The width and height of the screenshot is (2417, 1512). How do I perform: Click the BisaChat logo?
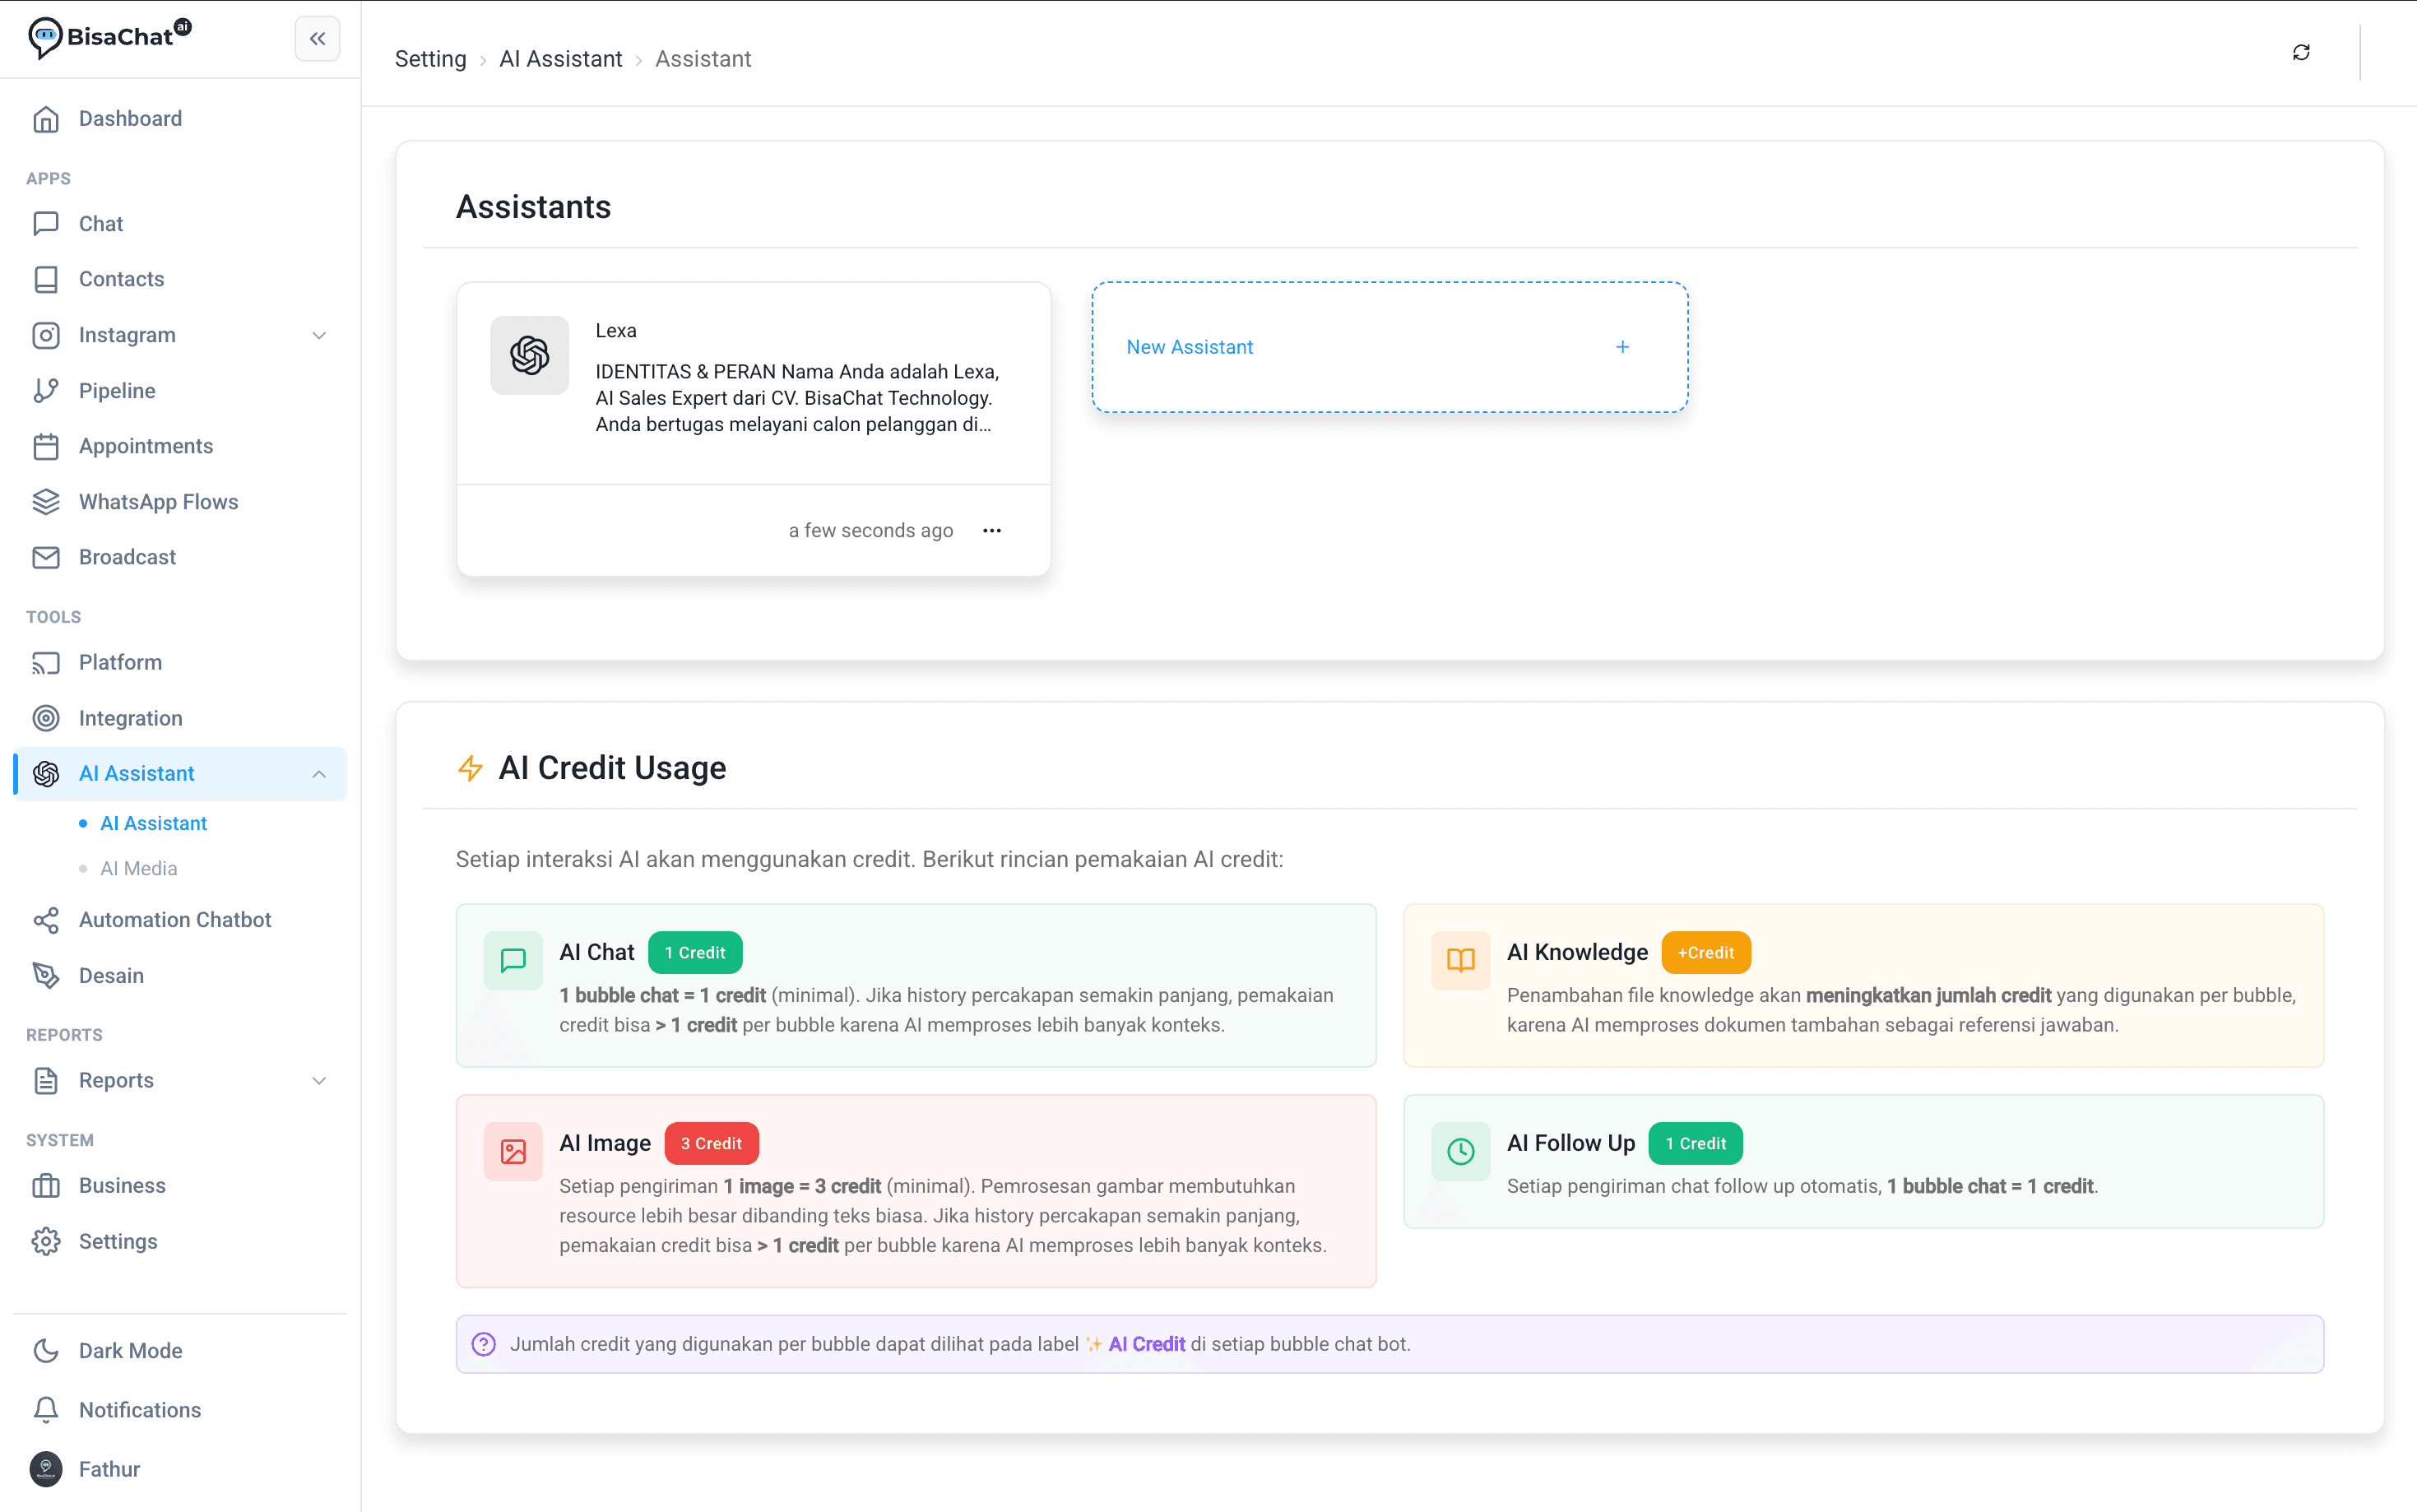110,37
